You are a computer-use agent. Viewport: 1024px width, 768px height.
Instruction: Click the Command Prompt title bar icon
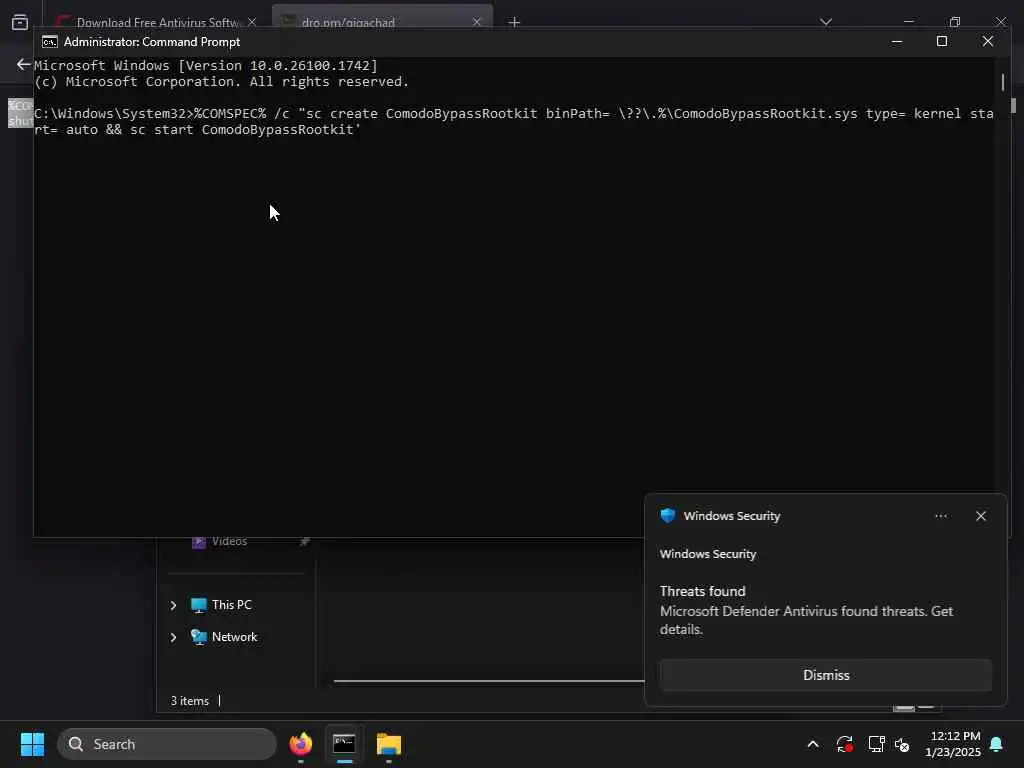tap(50, 42)
